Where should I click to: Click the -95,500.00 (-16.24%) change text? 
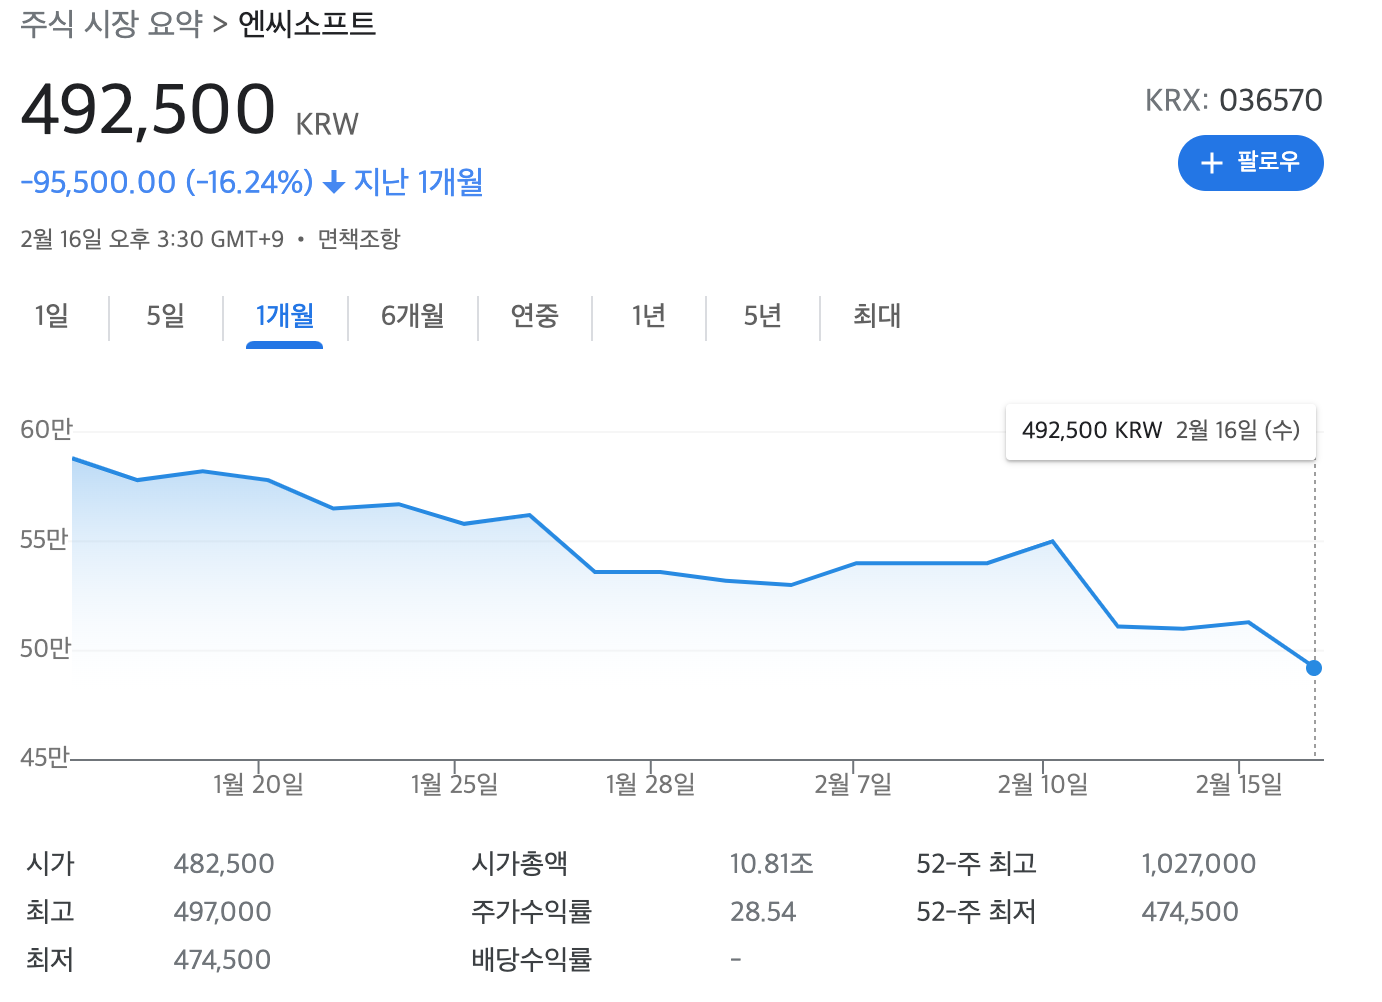tap(167, 182)
